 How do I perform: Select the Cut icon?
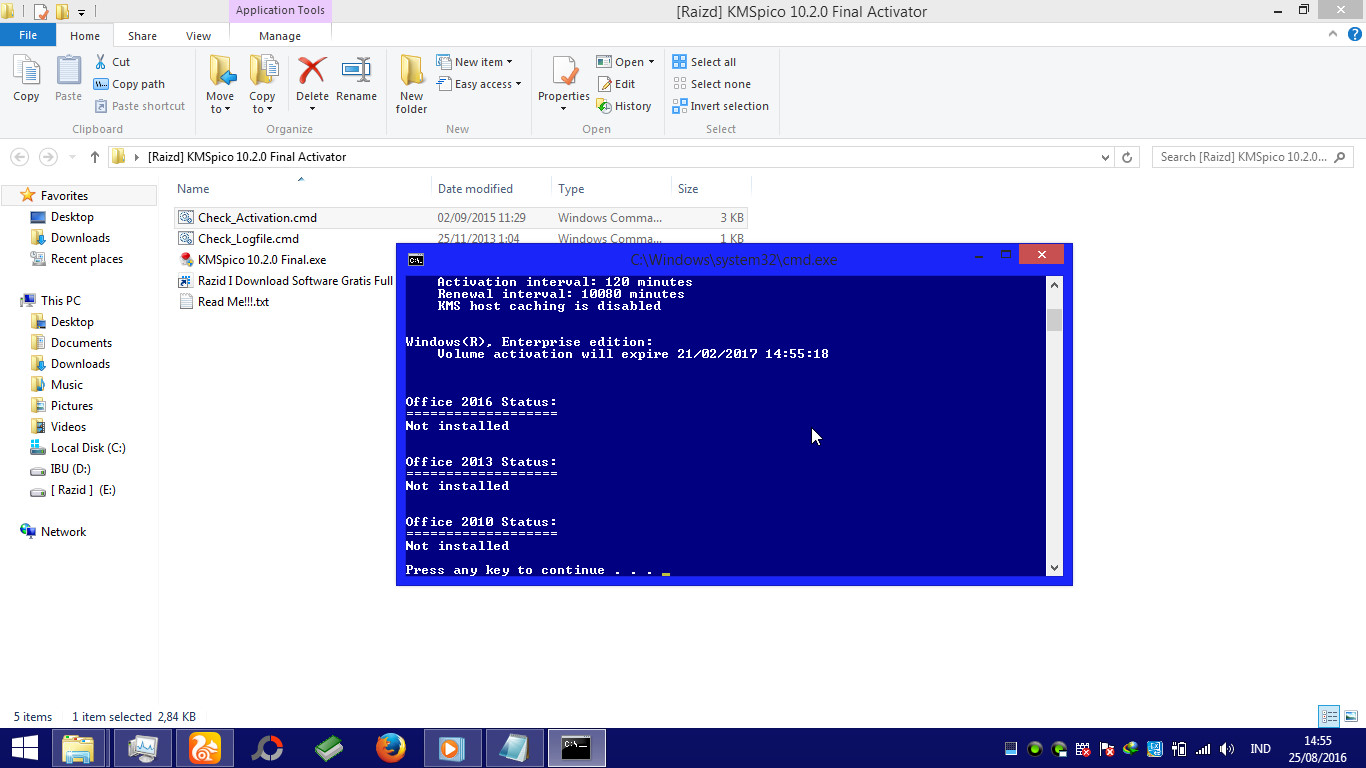(x=113, y=61)
